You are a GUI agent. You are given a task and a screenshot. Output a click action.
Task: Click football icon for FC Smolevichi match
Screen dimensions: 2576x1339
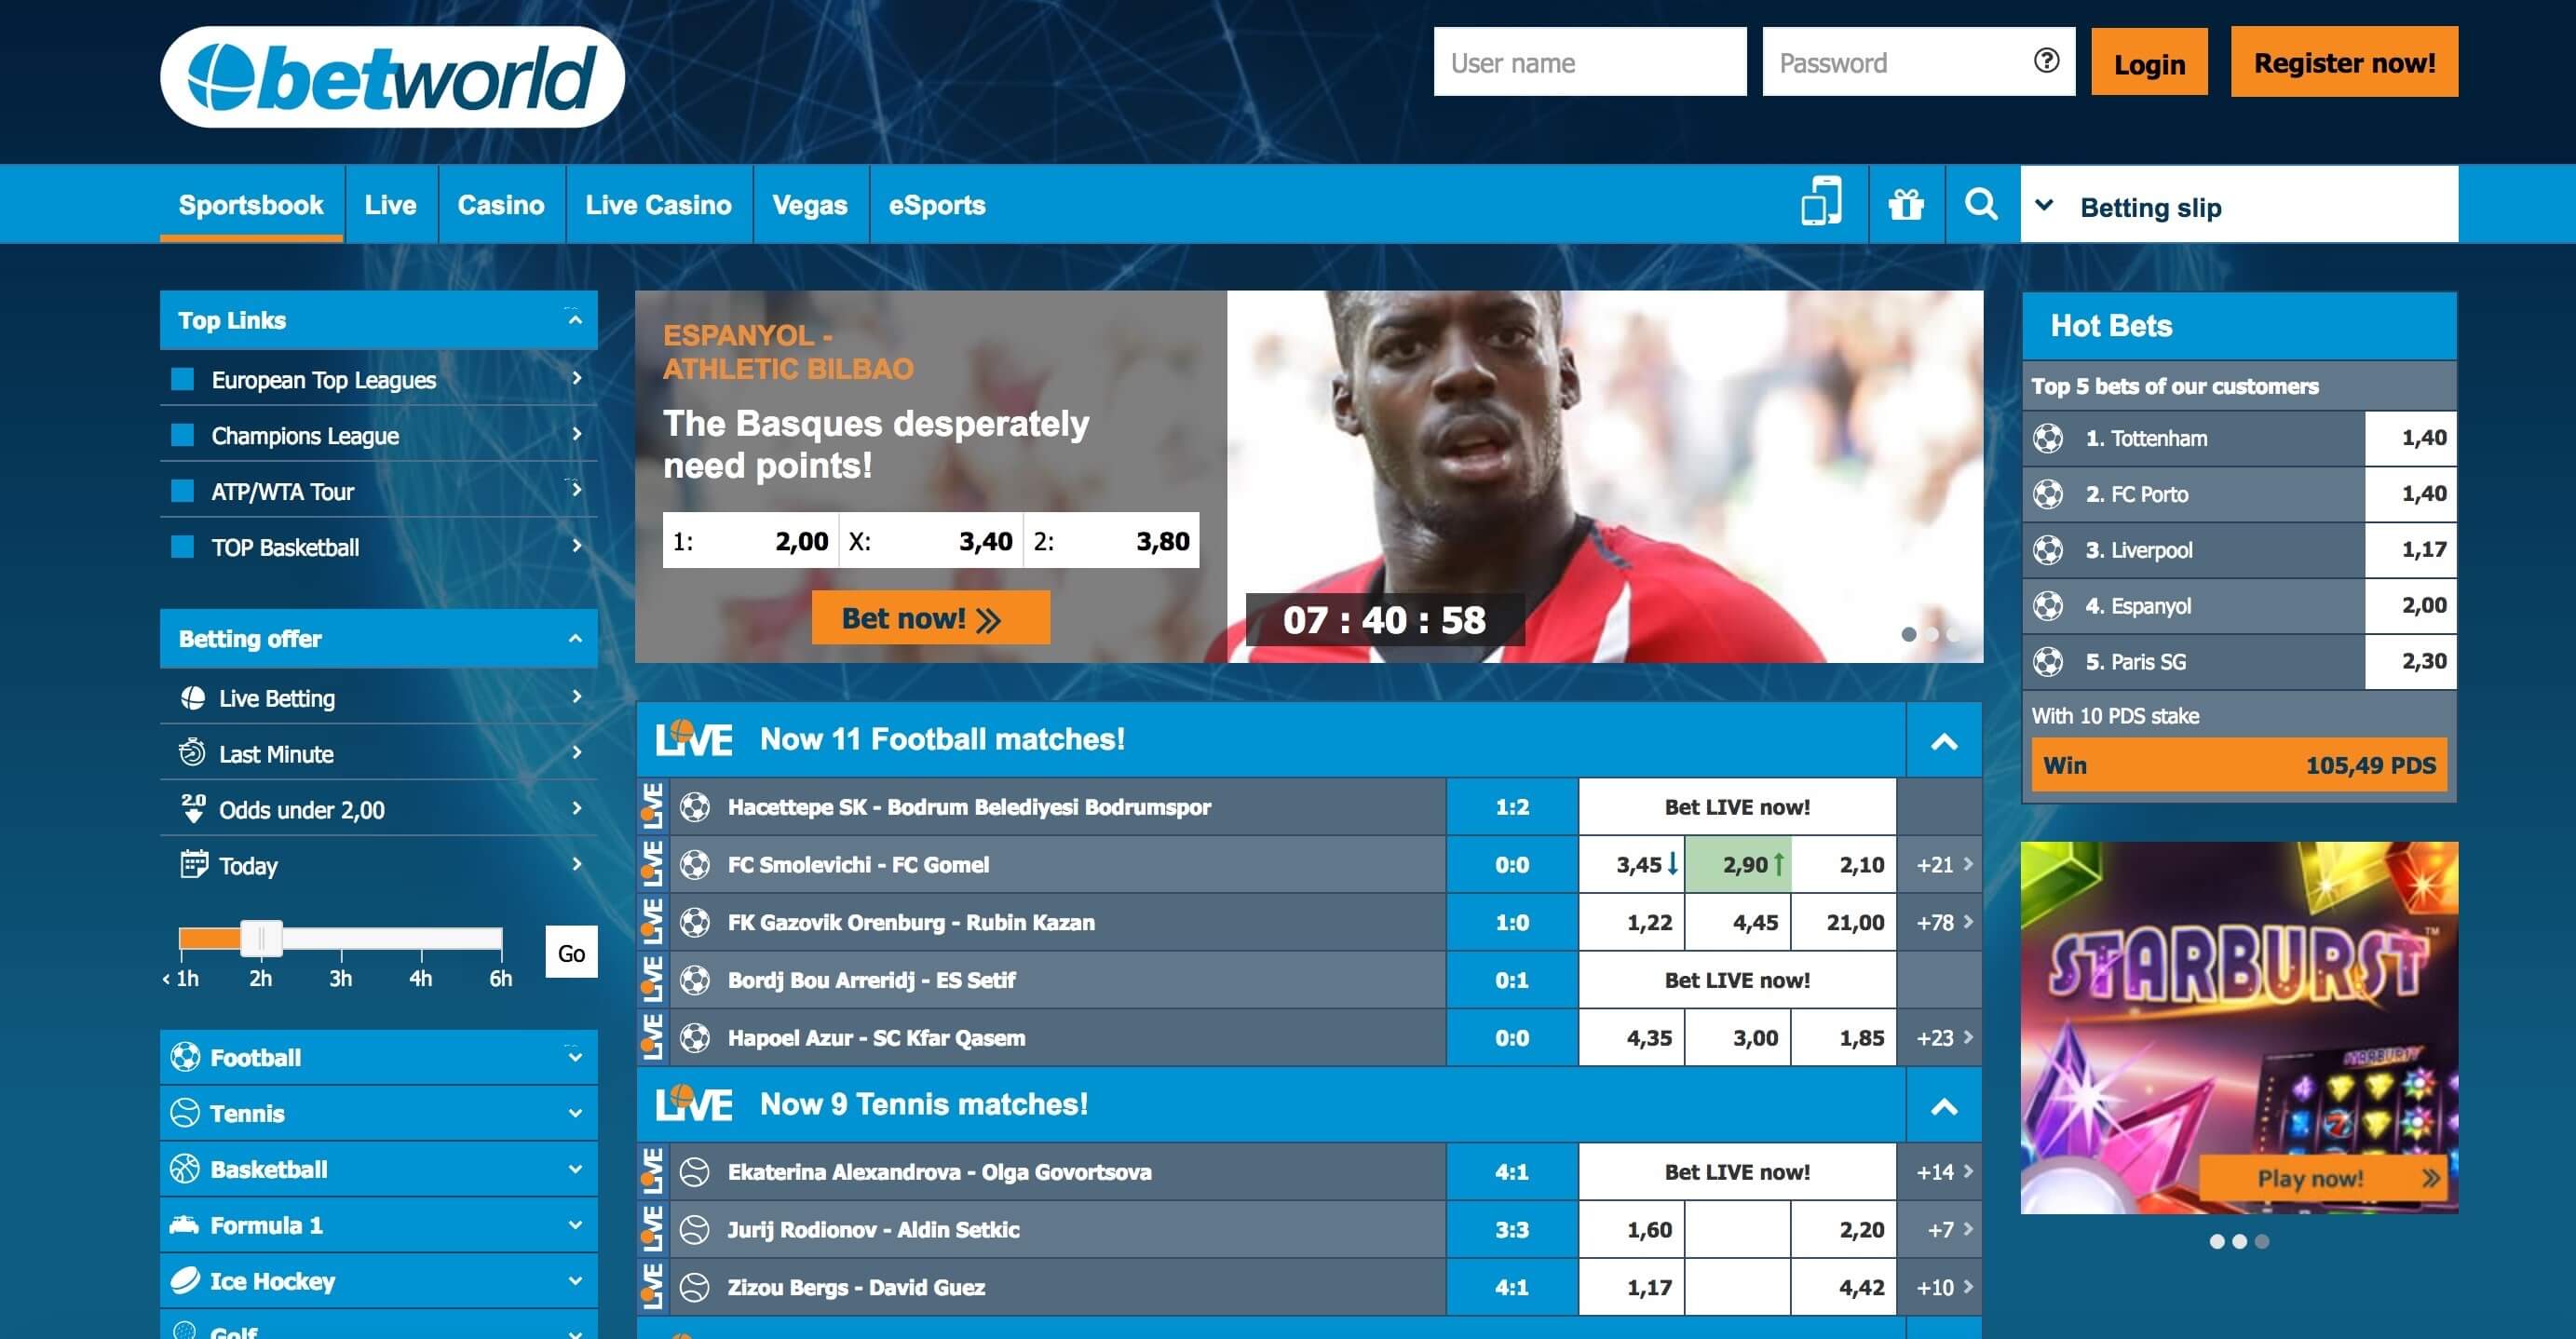click(x=695, y=865)
